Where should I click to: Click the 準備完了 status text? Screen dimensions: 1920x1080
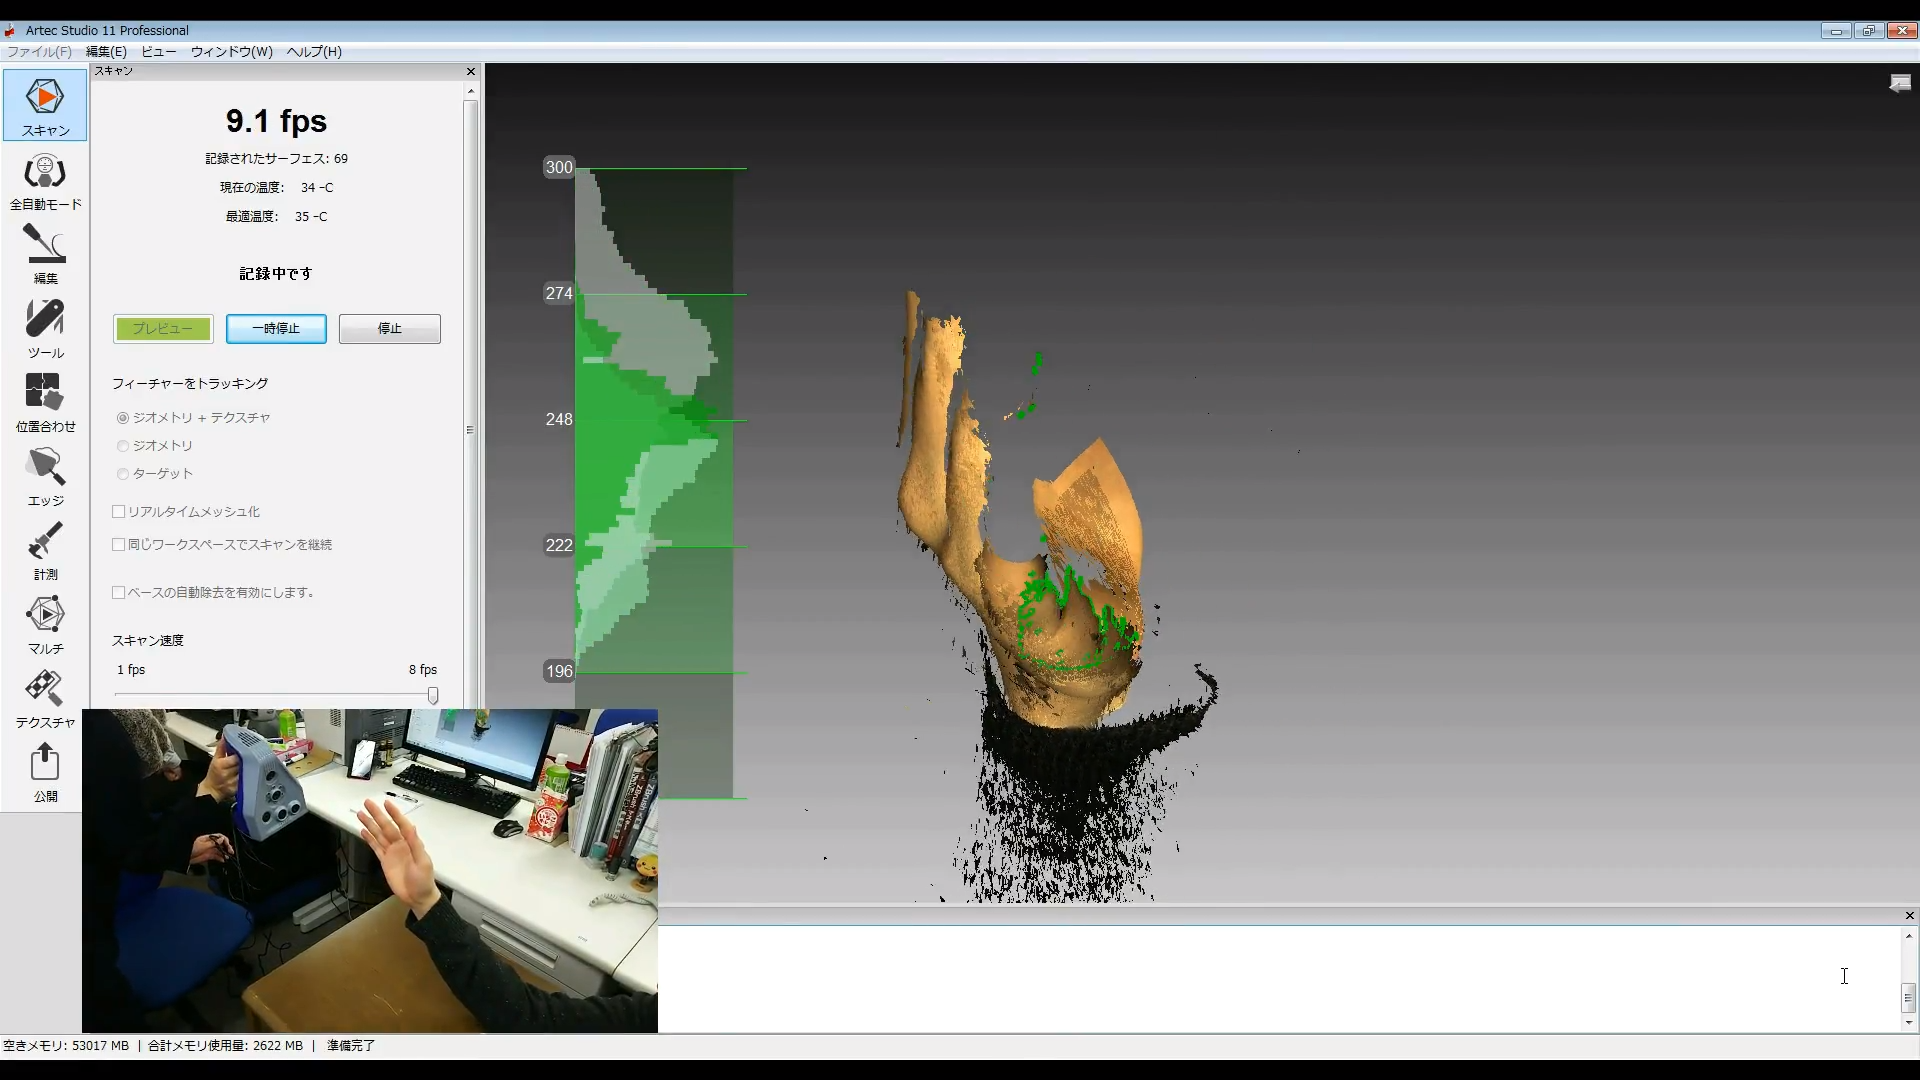pos(351,1045)
